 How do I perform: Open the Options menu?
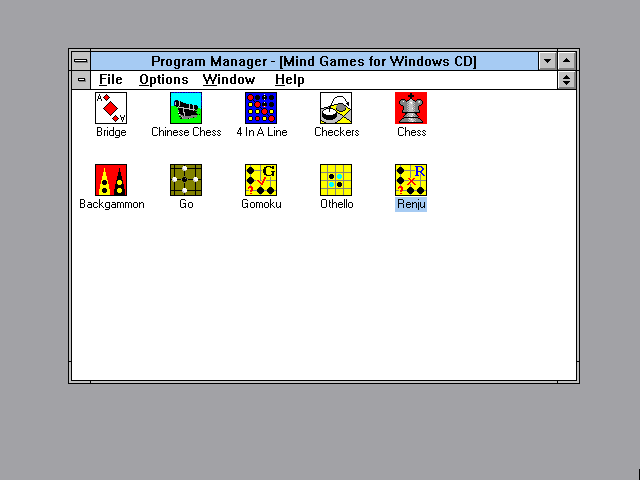click(x=164, y=80)
